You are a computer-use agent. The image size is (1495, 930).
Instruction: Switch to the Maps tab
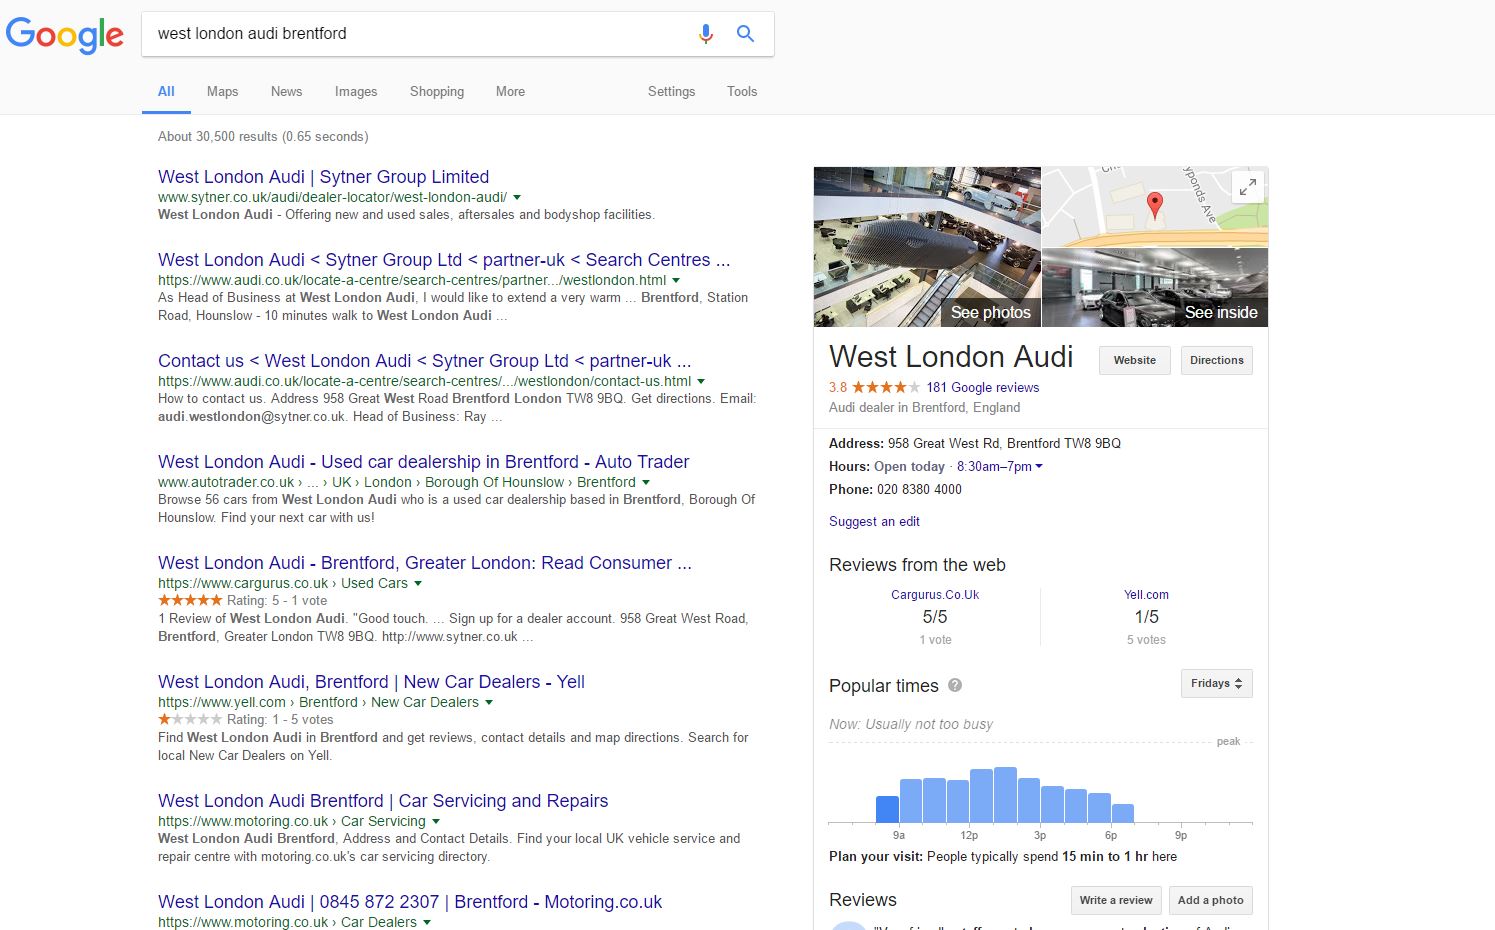coord(222,91)
